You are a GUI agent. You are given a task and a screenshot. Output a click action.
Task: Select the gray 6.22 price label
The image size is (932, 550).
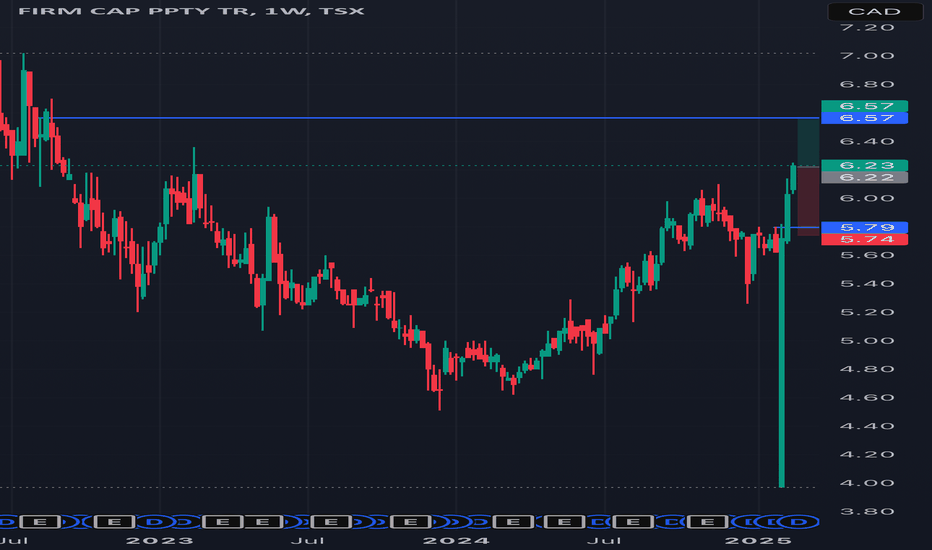click(864, 177)
